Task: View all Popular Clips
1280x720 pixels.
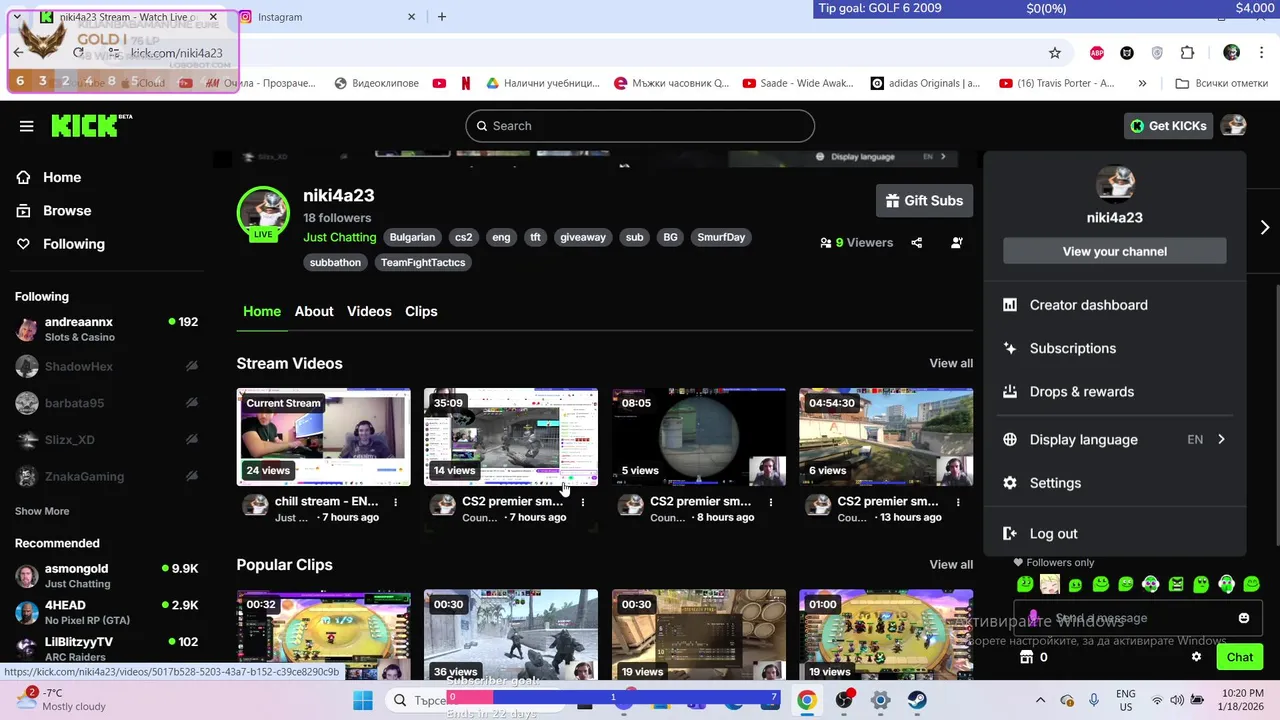Action: 951,565
